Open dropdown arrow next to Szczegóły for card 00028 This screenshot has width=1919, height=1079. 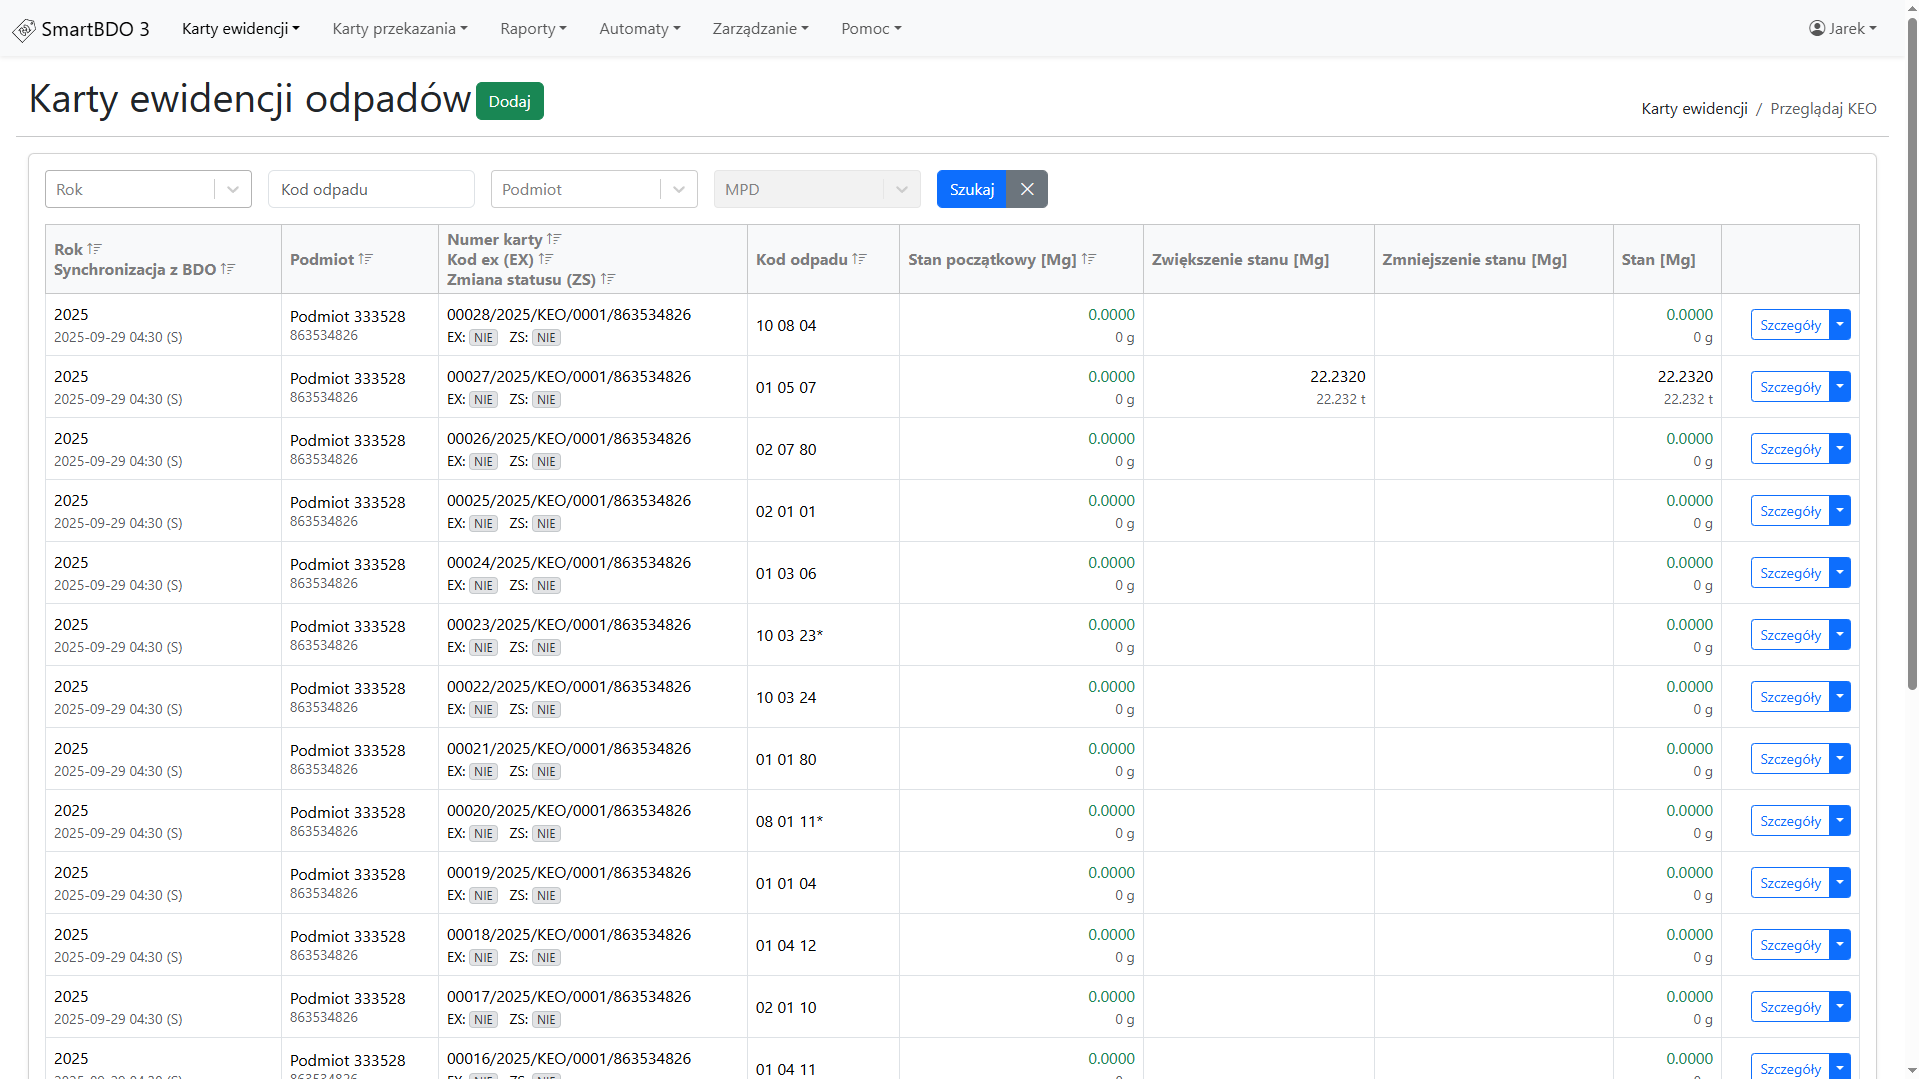coord(1840,325)
